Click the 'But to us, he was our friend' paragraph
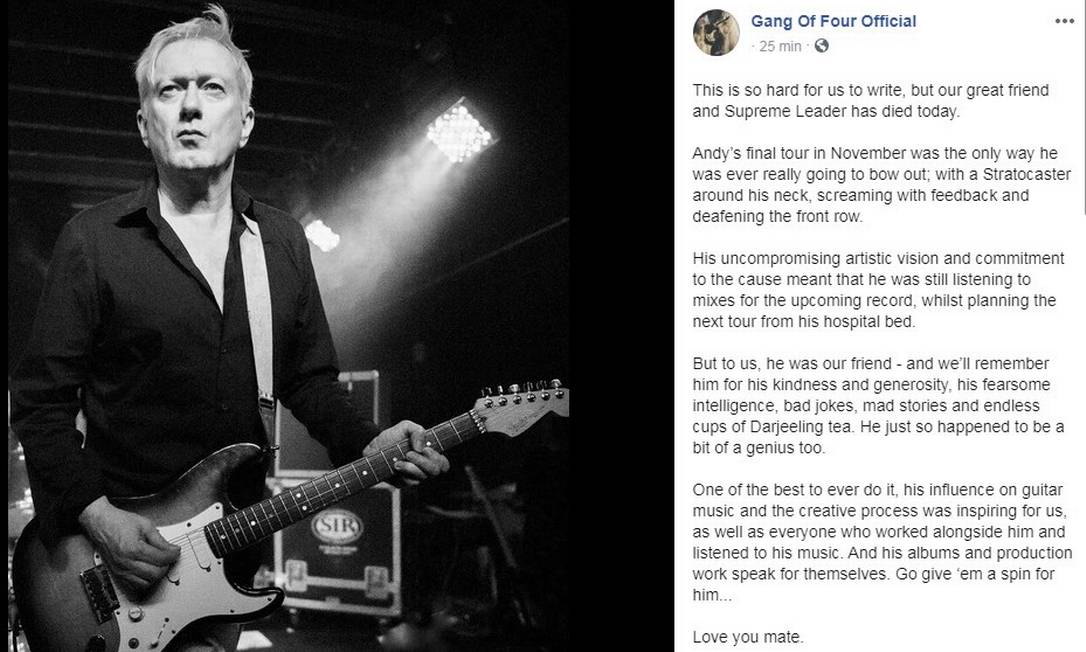This screenshot has width=1086, height=652. tap(878, 405)
